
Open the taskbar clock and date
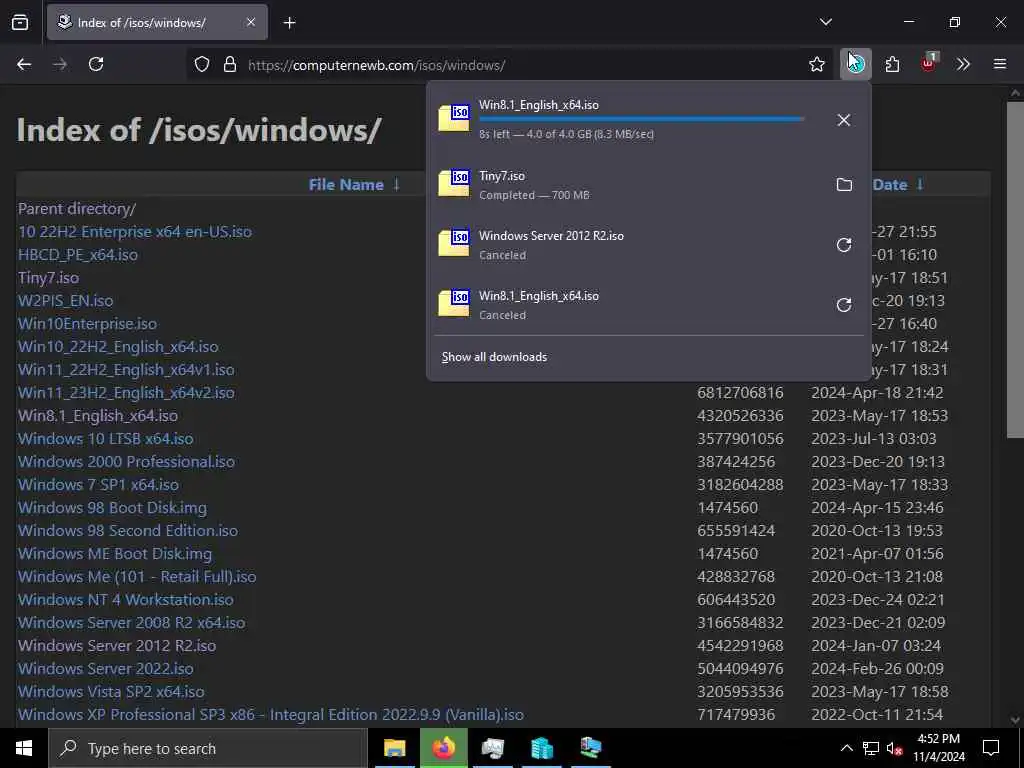click(938, 748)
